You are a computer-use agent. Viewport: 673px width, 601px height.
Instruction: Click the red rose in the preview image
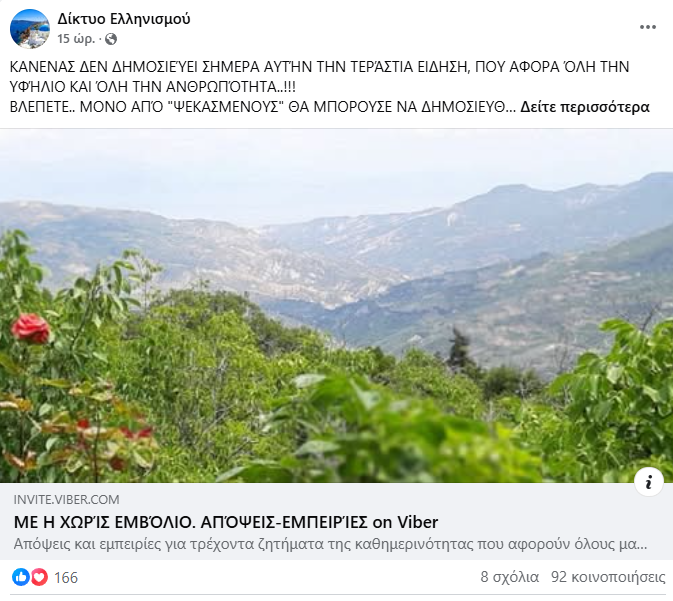[30, 328]
